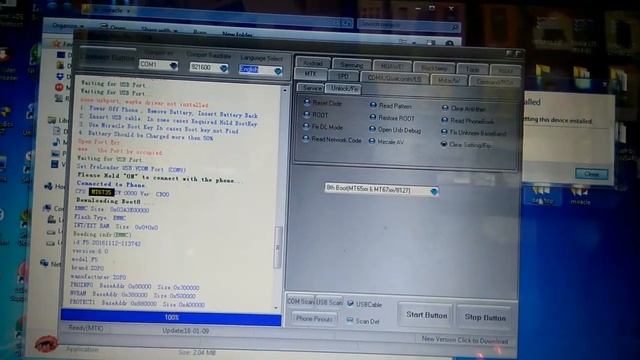
Task: Click the log scrollbar up arrow
Action: coord(284,90)
